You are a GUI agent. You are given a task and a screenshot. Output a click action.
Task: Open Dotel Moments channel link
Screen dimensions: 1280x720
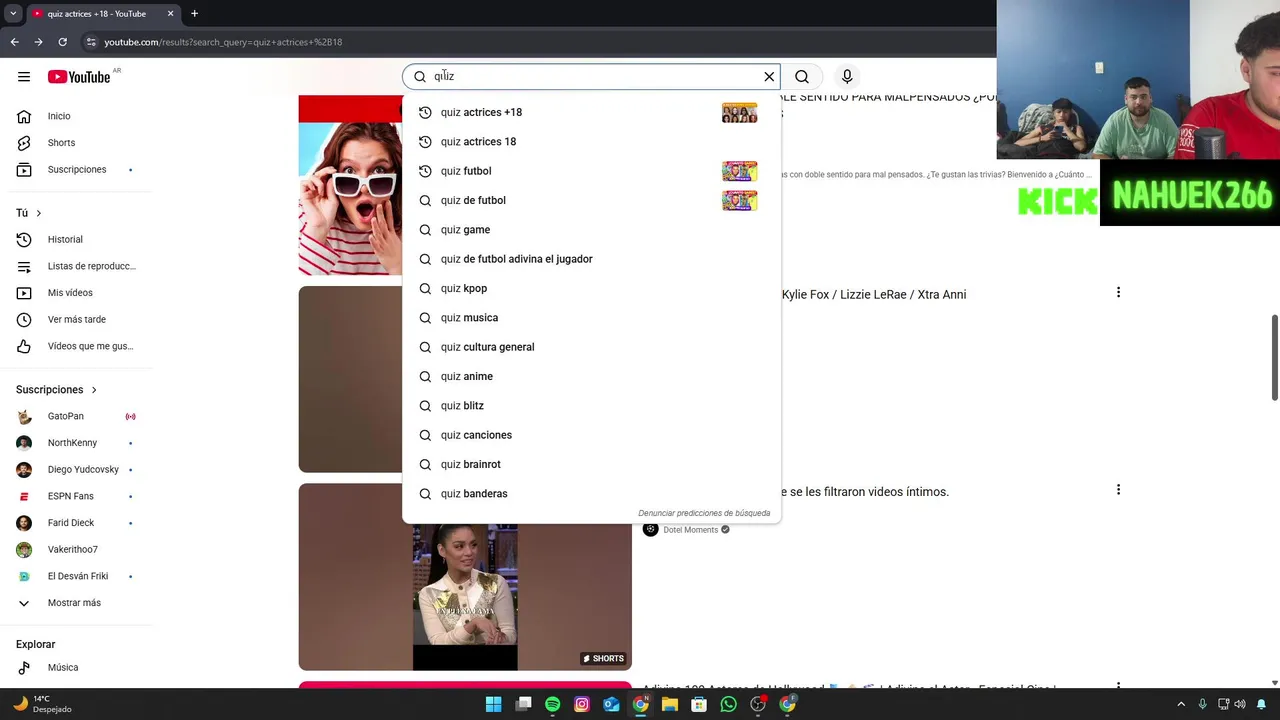690,530
